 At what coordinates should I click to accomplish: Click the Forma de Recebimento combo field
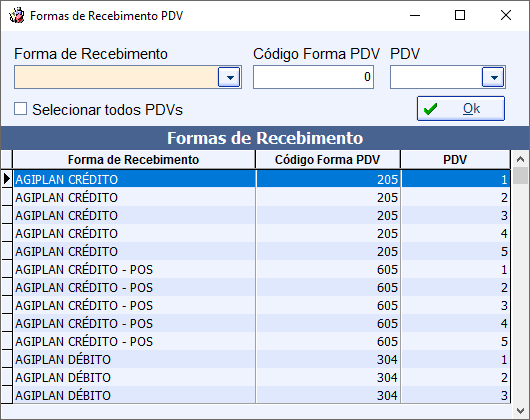pos(117,77)
